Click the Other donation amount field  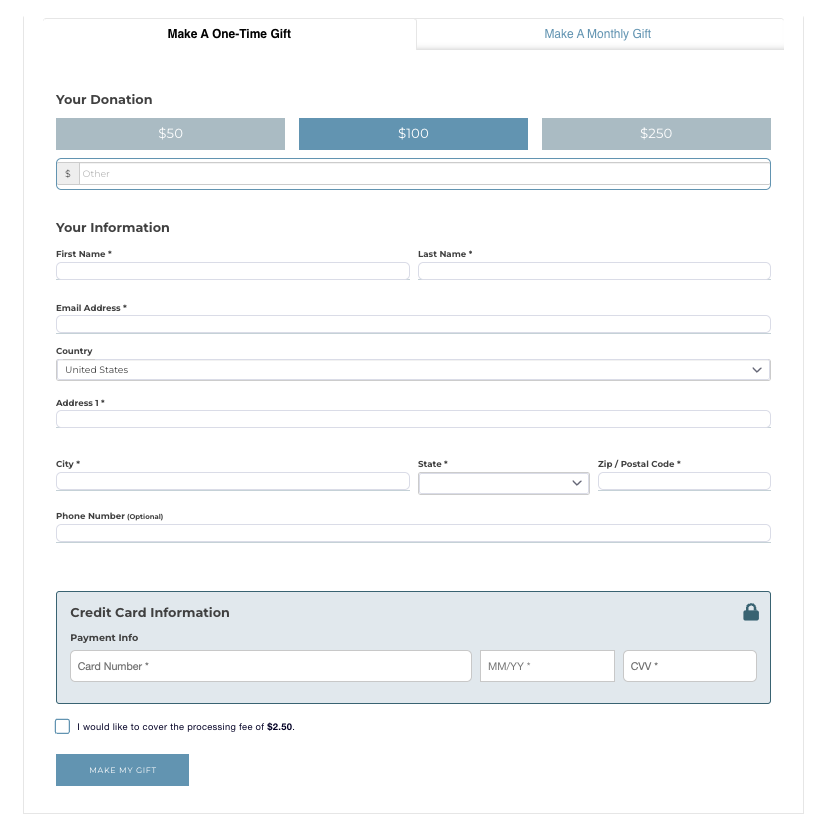point(424,174)
